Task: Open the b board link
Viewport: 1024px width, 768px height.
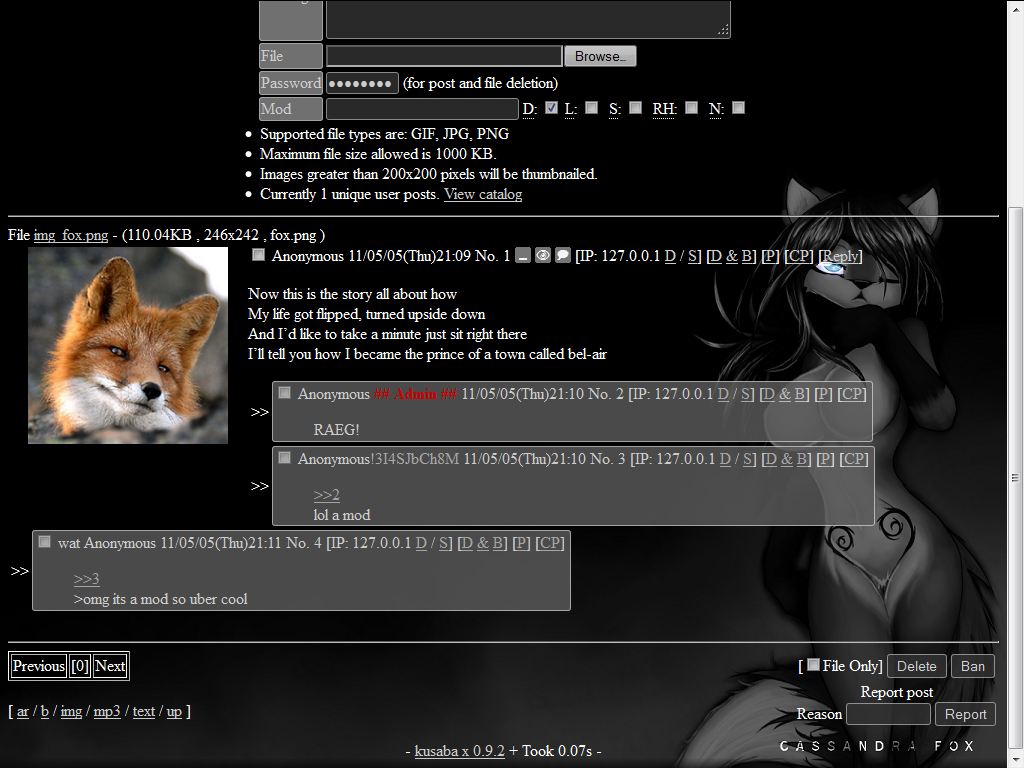Action: 44,711
